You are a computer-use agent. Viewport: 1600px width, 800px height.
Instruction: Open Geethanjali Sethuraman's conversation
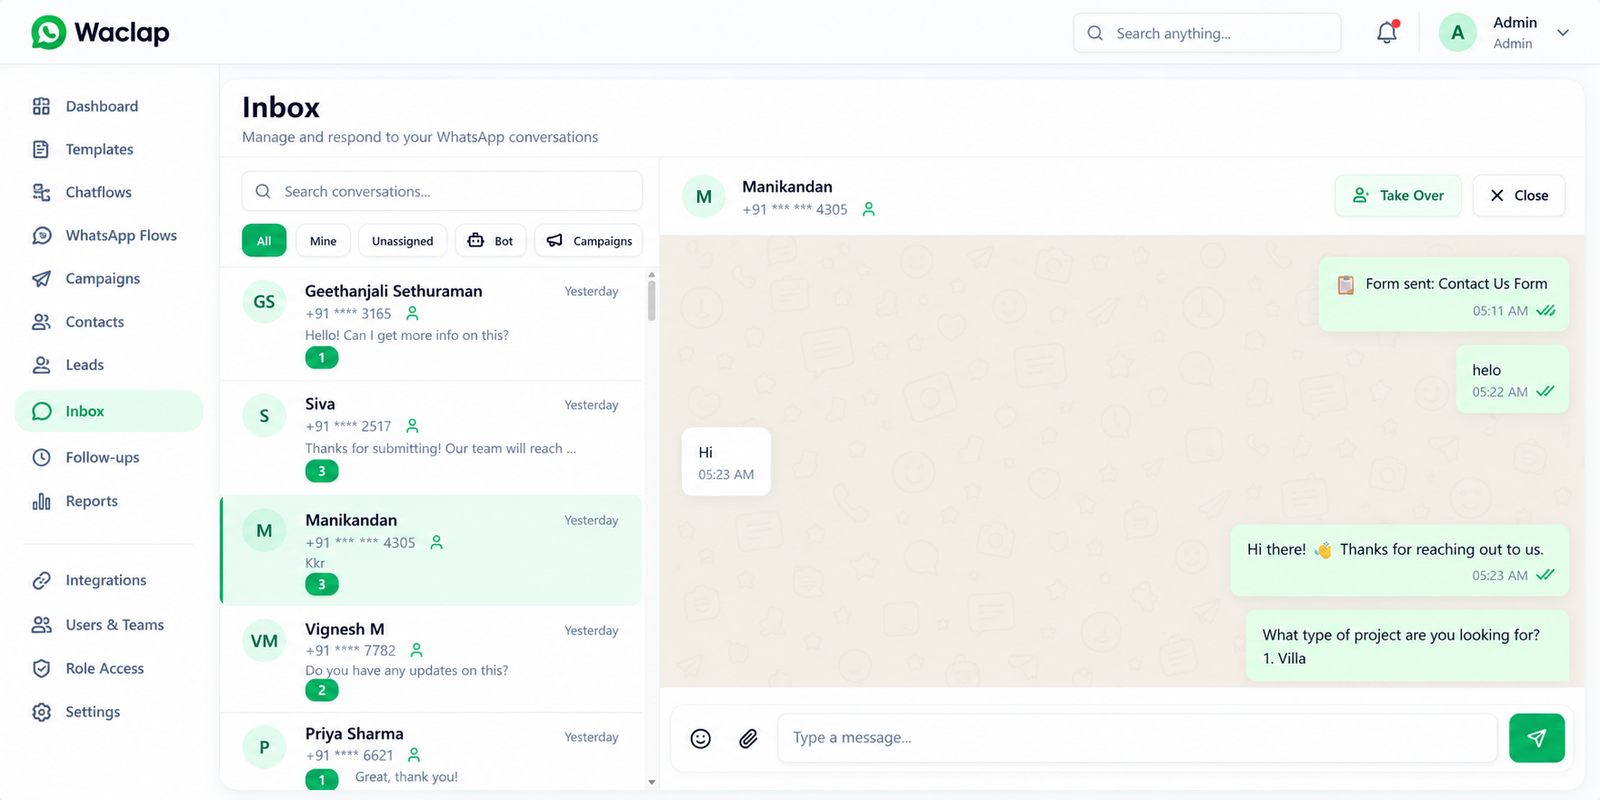pos(431,324)
